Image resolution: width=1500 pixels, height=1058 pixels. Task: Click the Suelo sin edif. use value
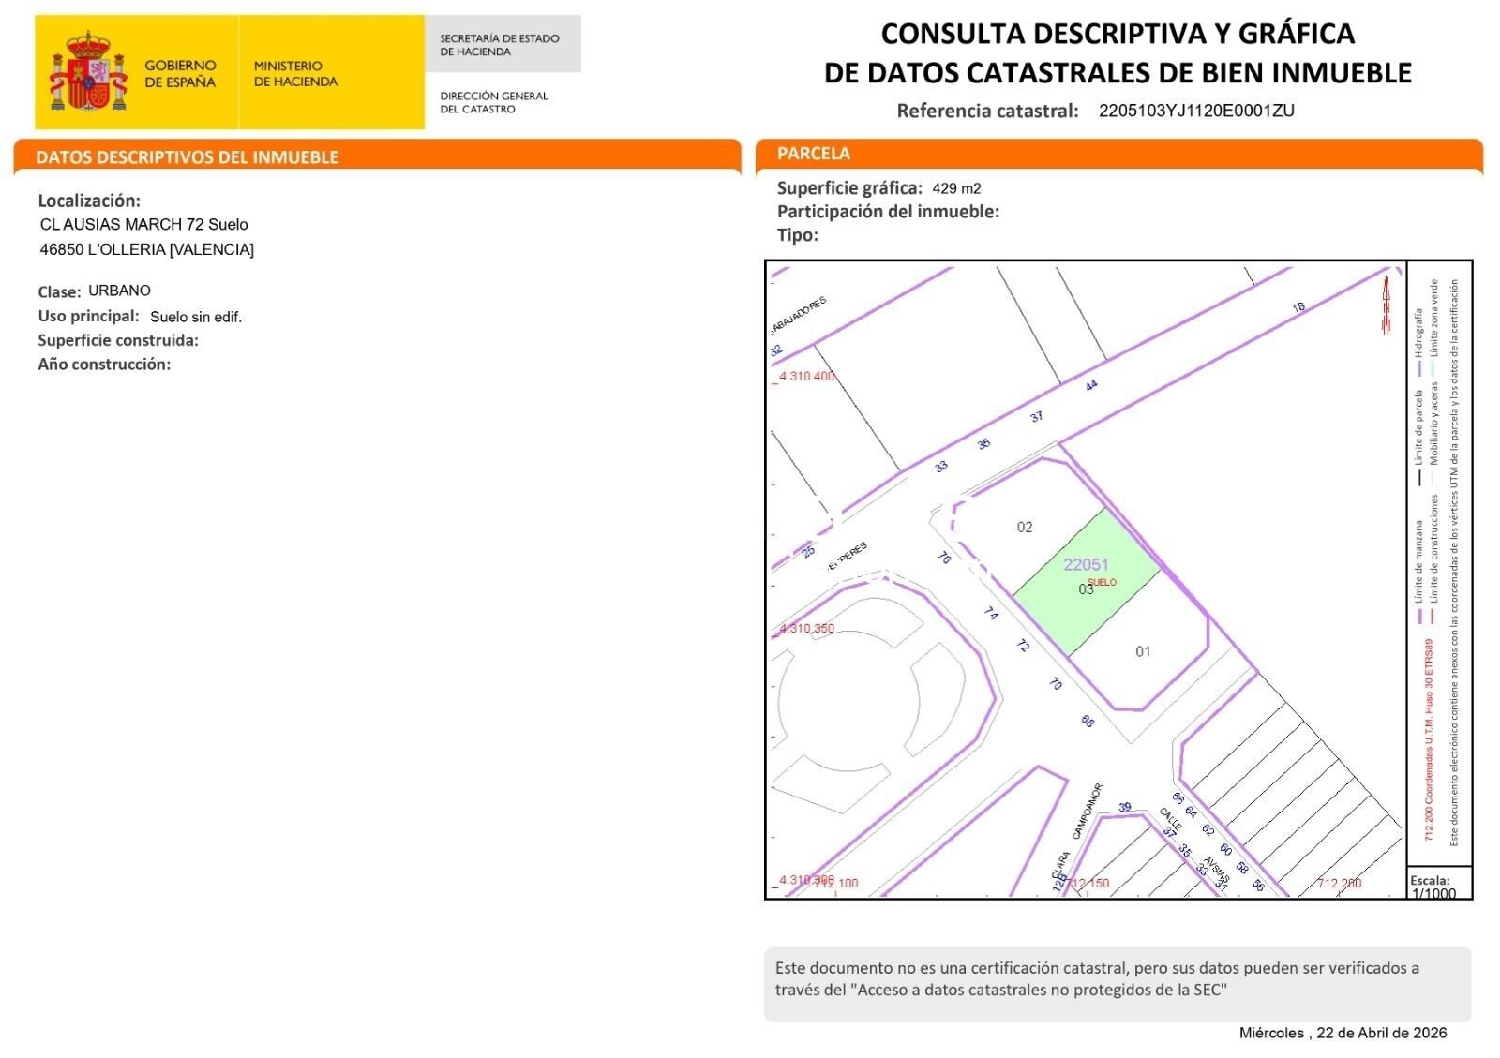click(x=196, y=317)
